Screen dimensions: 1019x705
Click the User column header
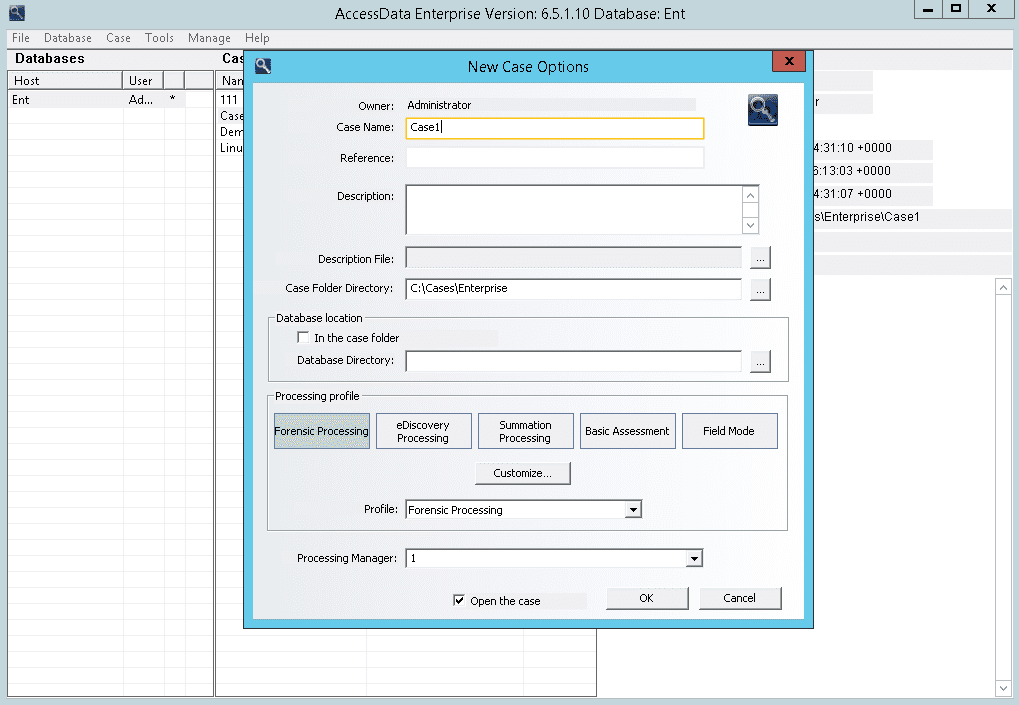click(x=143, y=81)
